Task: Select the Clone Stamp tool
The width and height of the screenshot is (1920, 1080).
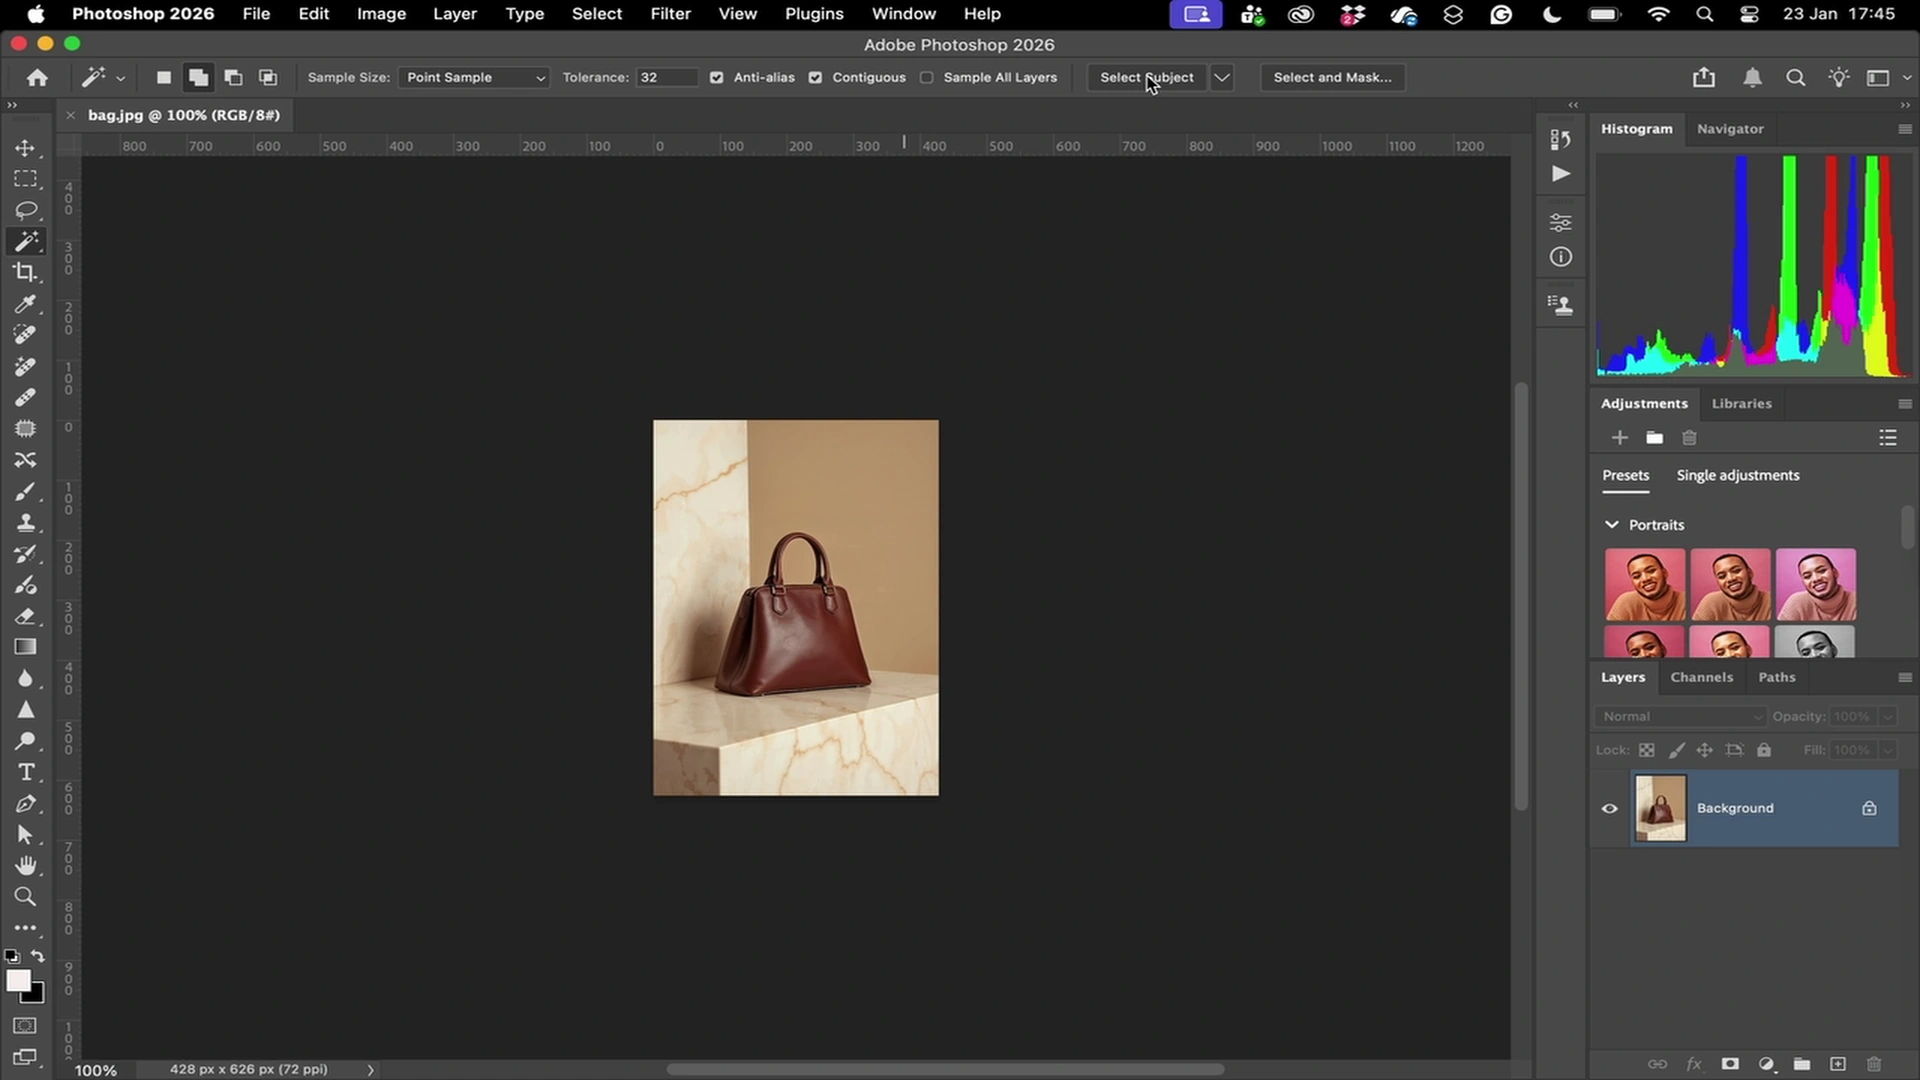Action: [x=26, y=522]
